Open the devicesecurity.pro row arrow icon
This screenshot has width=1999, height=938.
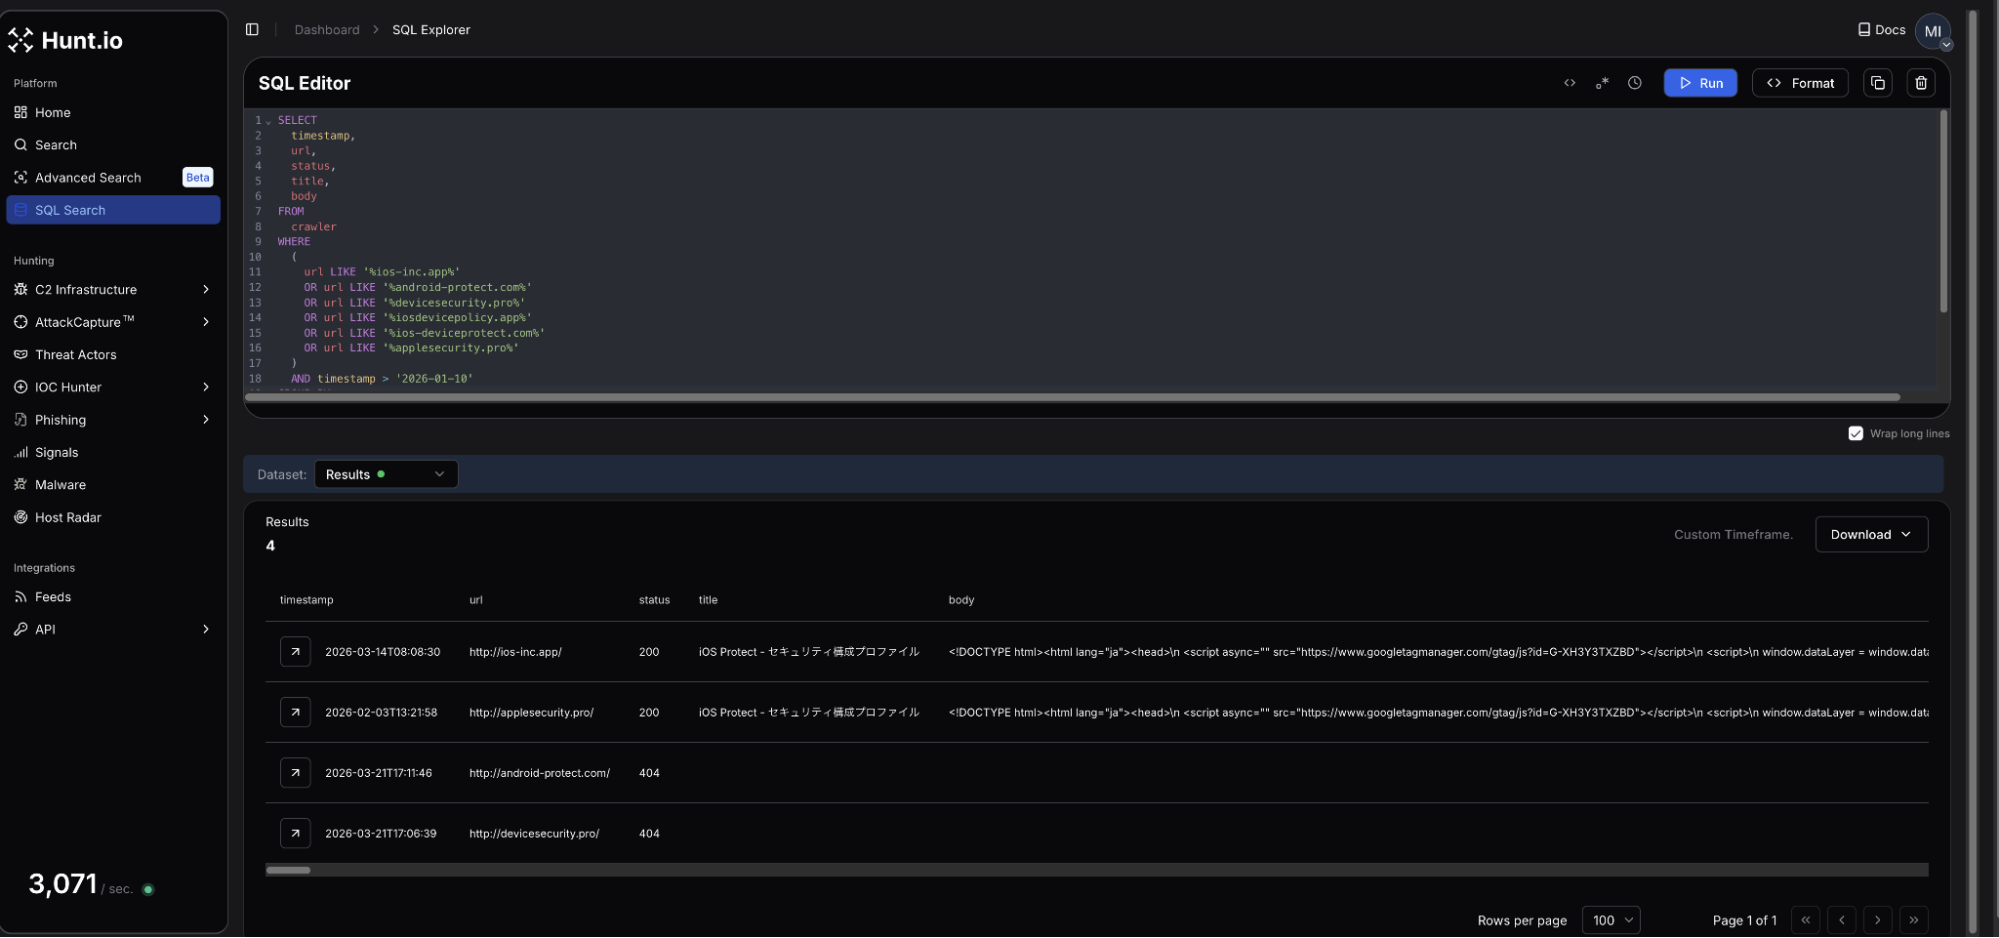click(295, 834)
